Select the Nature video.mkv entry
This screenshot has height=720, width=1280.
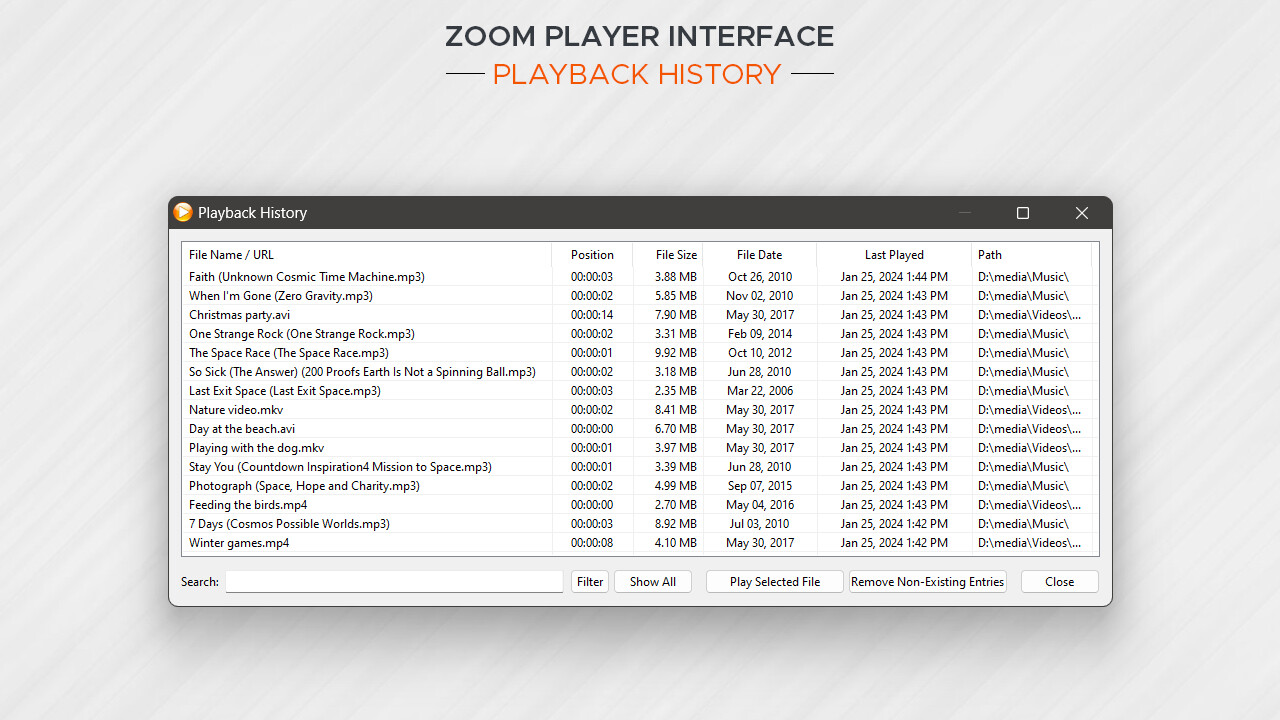[300, 409]
